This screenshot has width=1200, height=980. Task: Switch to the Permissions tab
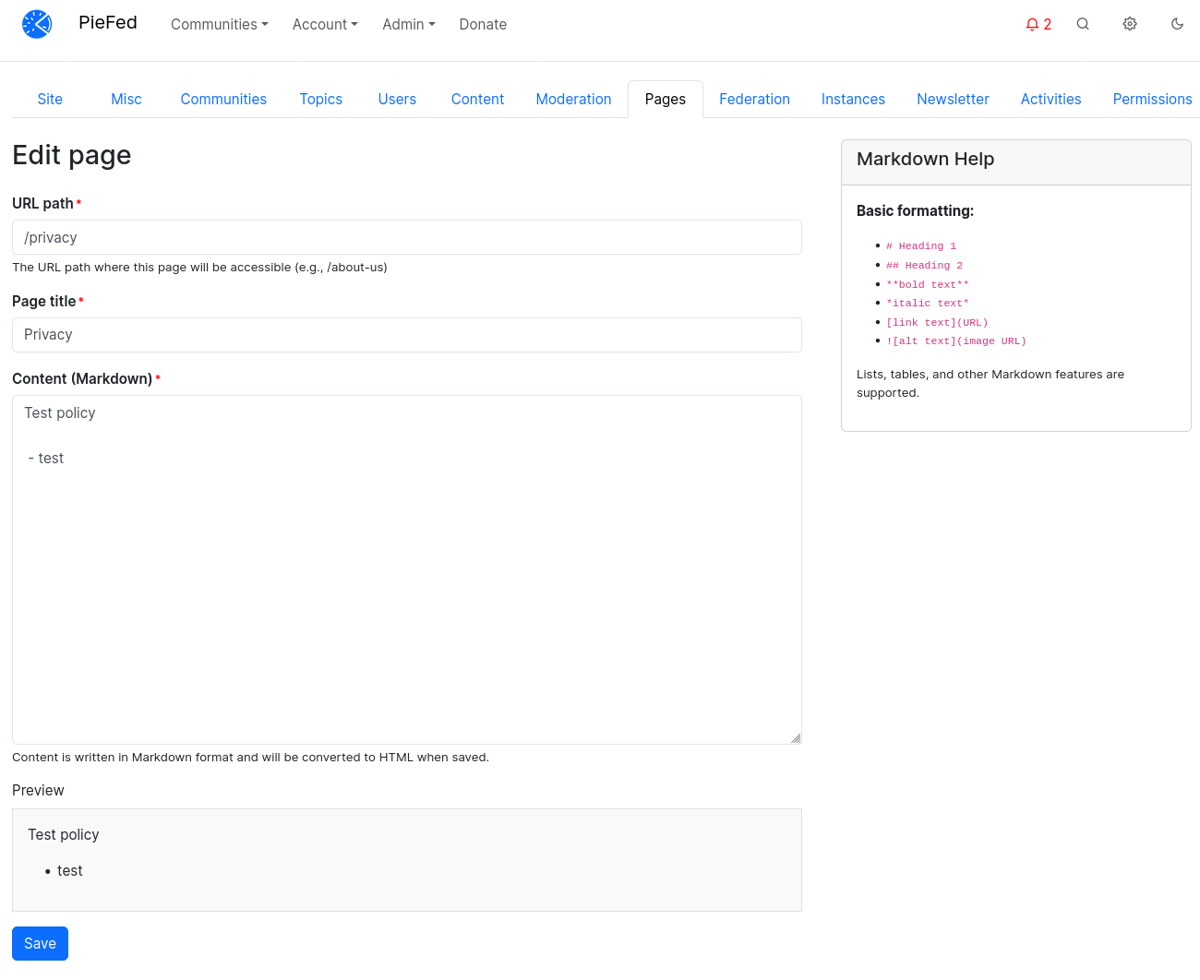pos(1152,99)
